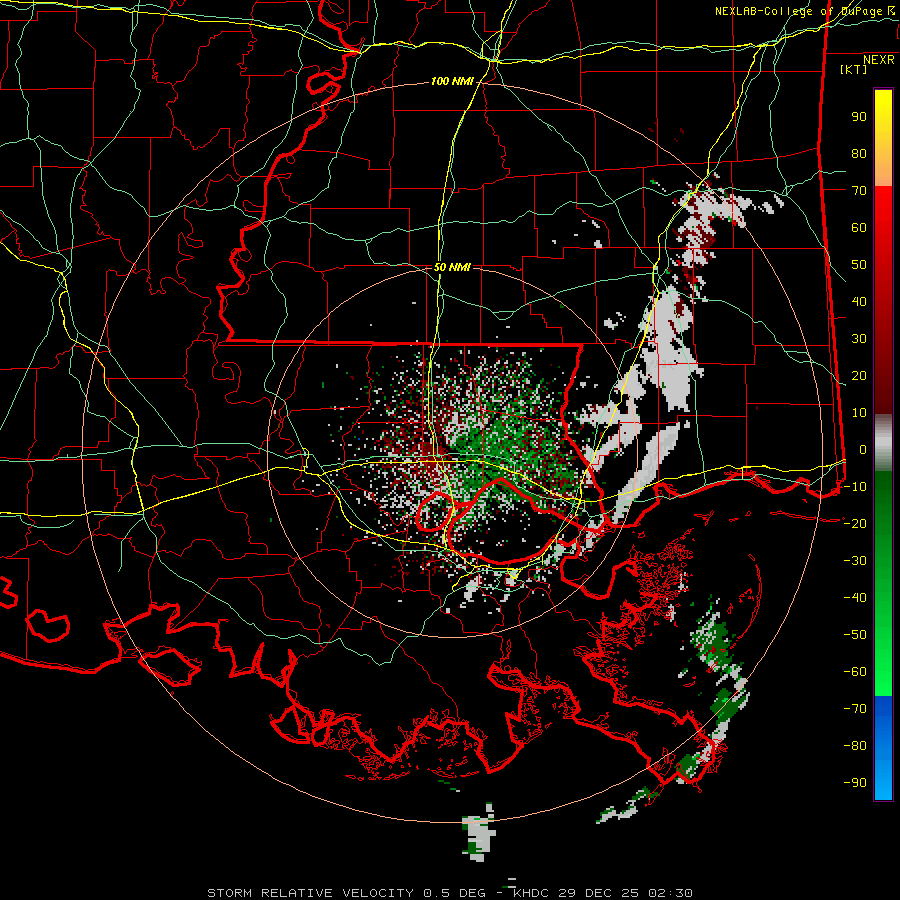Click the 50 value on velocity scale
Viewport: 900px width, 900px height.
coord(859,265)
